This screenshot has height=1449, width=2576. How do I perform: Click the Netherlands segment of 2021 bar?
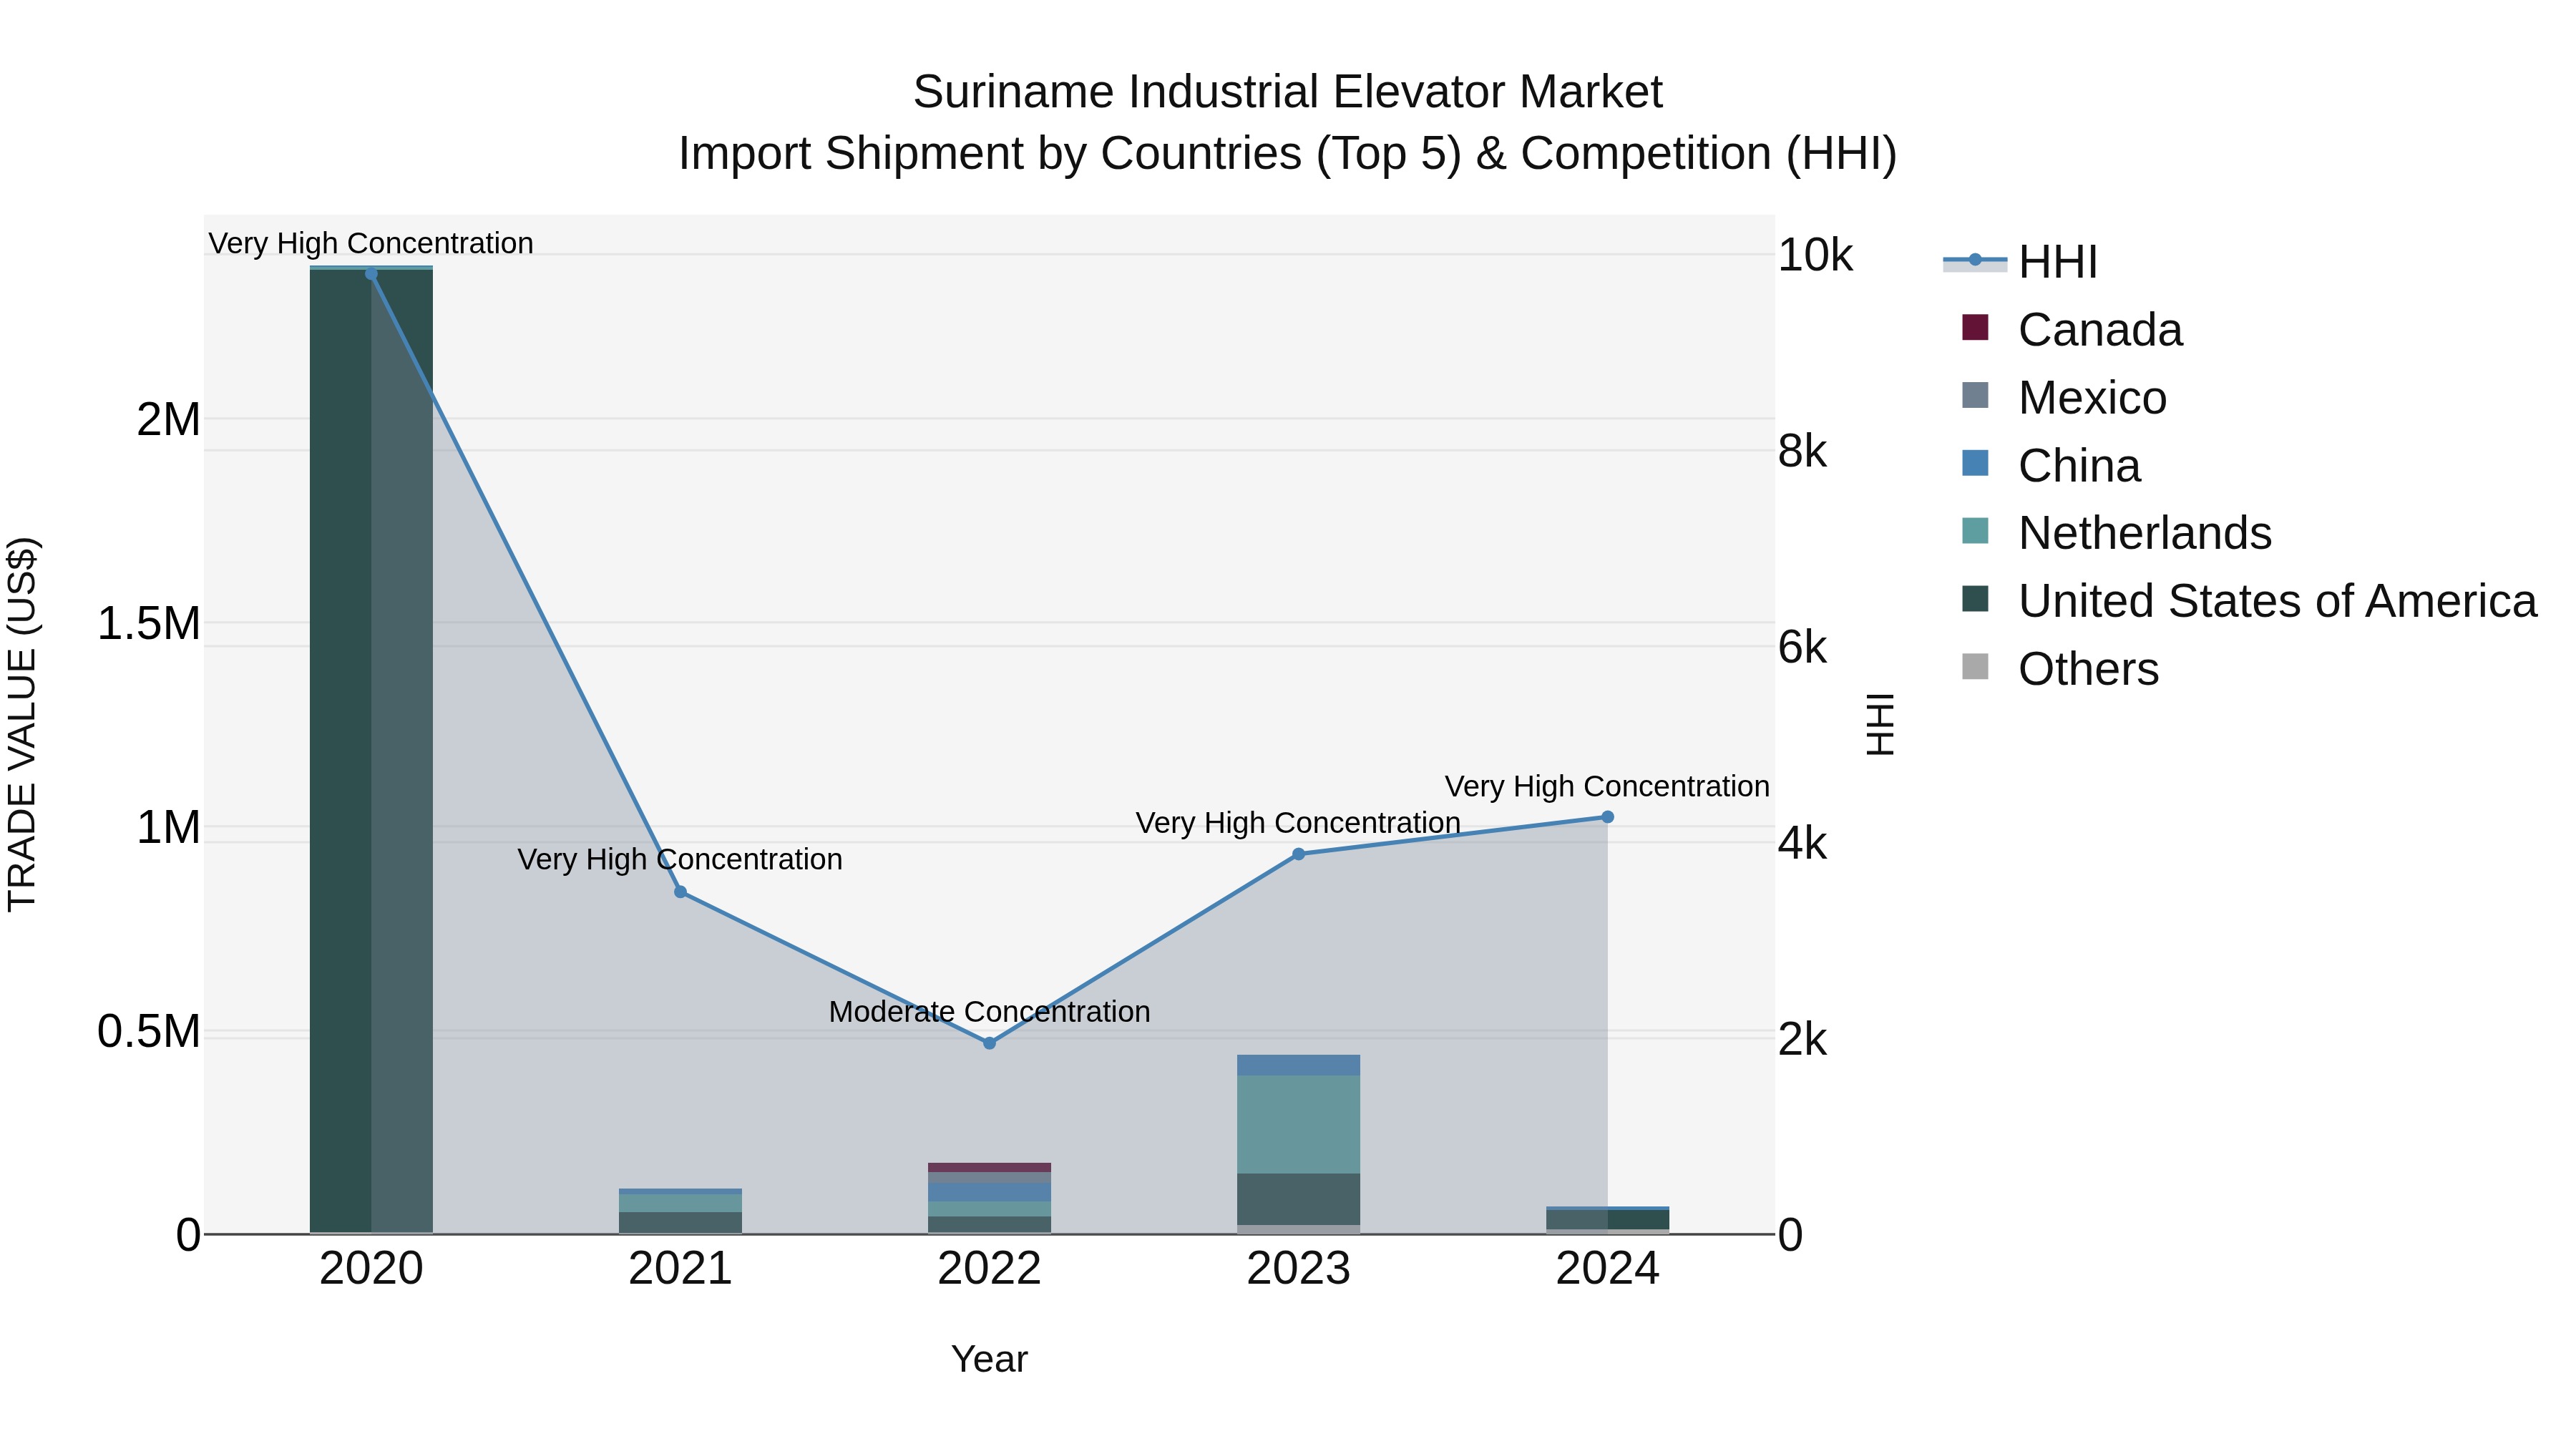(x=680, y=1203)
